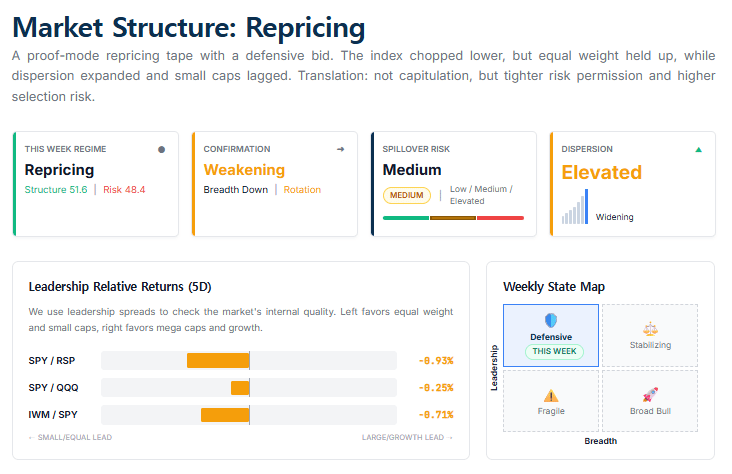732x474 pixels.
Task: Click the arrow icon in Confirmation card
Action: pyautogui.click(x=341, y=149)
